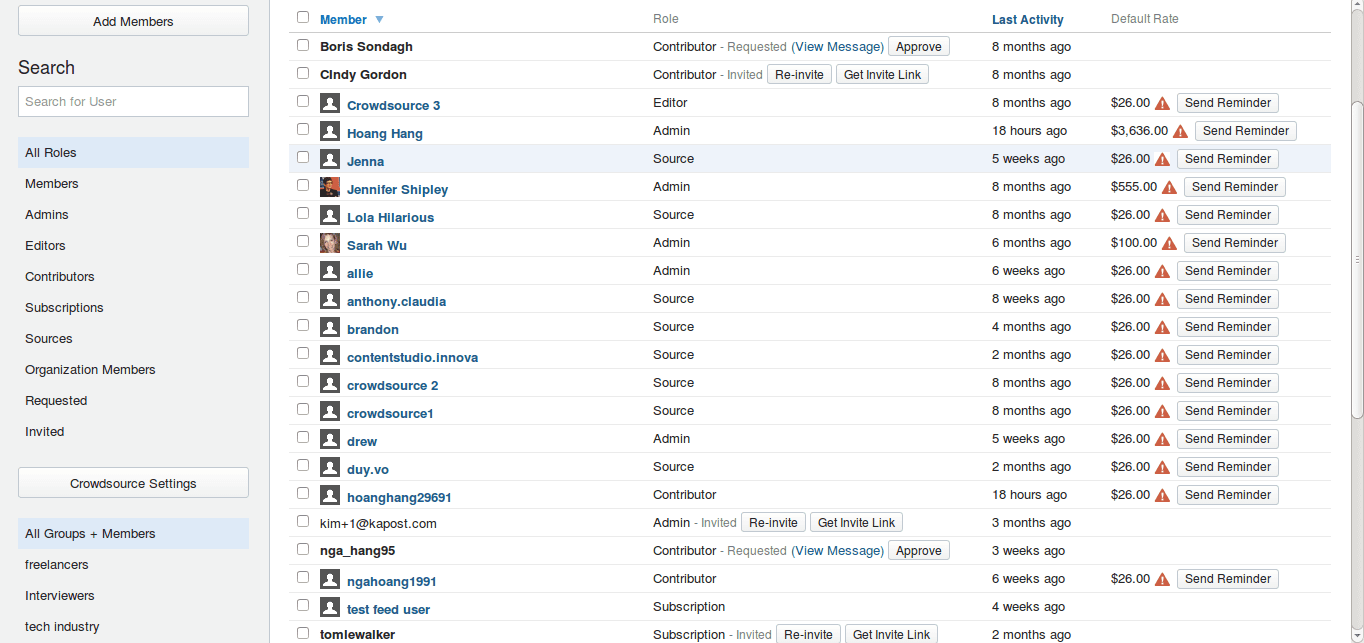Viewport: 1364px width, 643px height.
Task: Select the checkbox next to Lola Hilarious
Action: (x=303, y=213)
